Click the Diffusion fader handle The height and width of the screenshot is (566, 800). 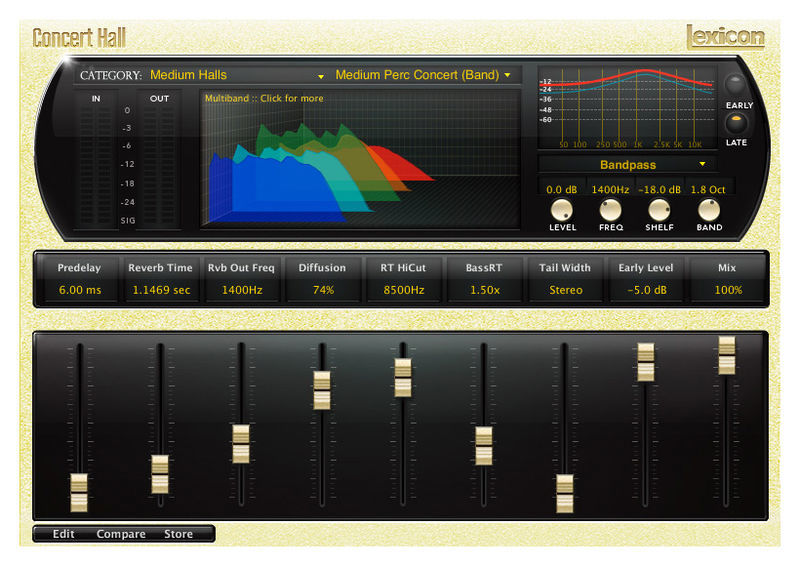pos(322,390)
